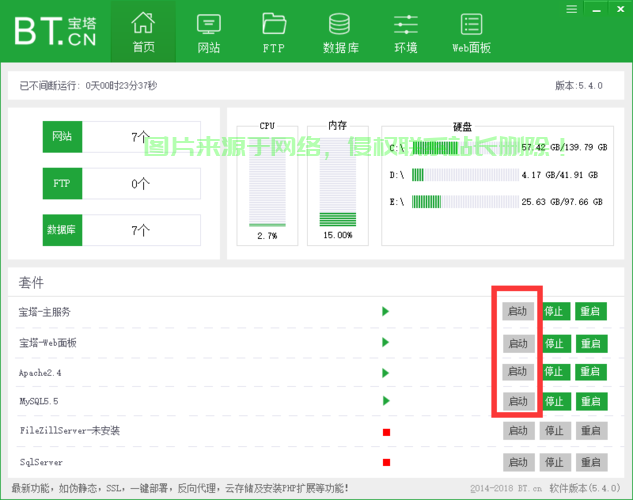
Task: Open the Web面板 tab
Action: click(x=471, y=31)
